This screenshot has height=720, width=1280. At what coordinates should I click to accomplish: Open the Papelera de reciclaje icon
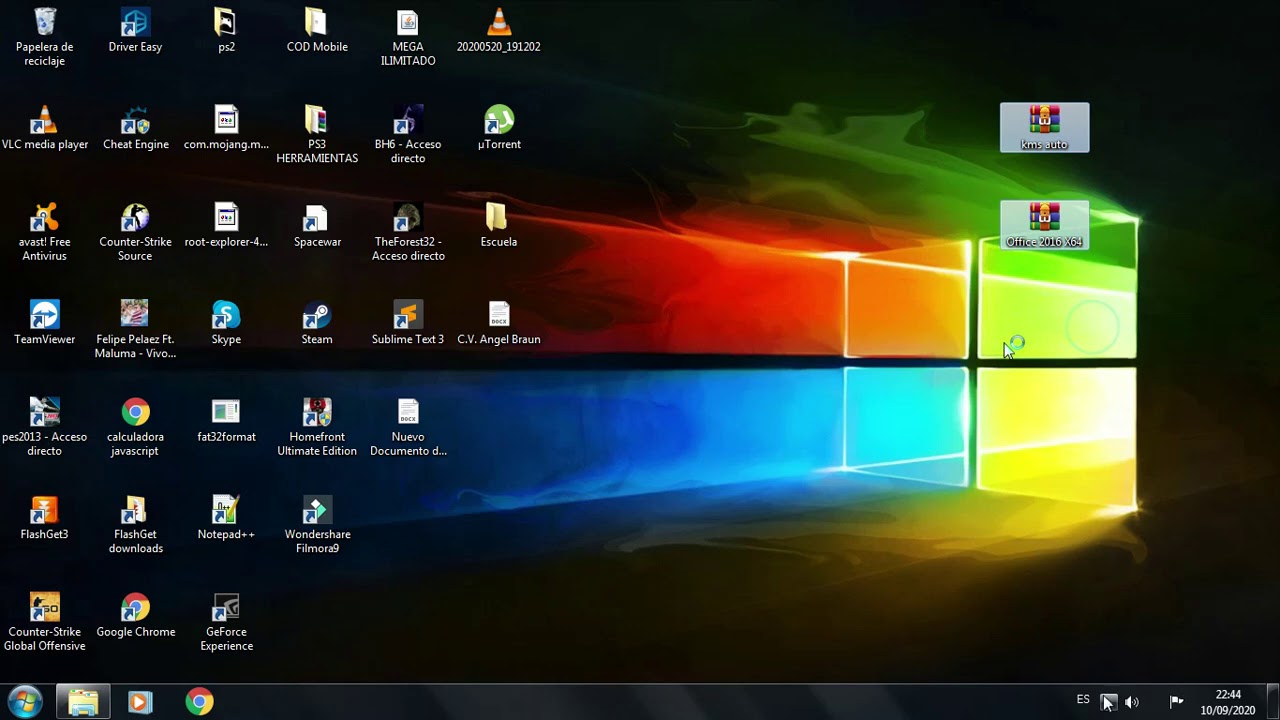(x=45, y=37)
